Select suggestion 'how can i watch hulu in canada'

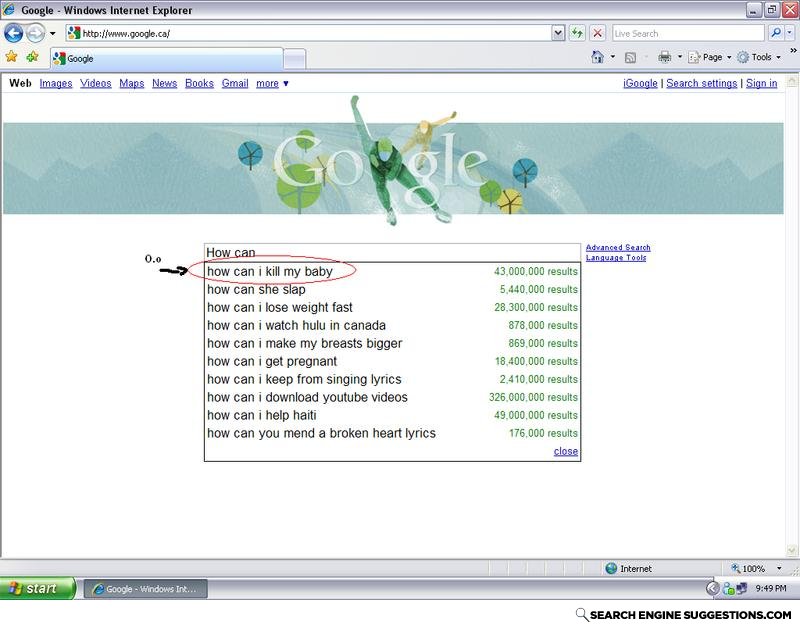click(x=392, y=325)
